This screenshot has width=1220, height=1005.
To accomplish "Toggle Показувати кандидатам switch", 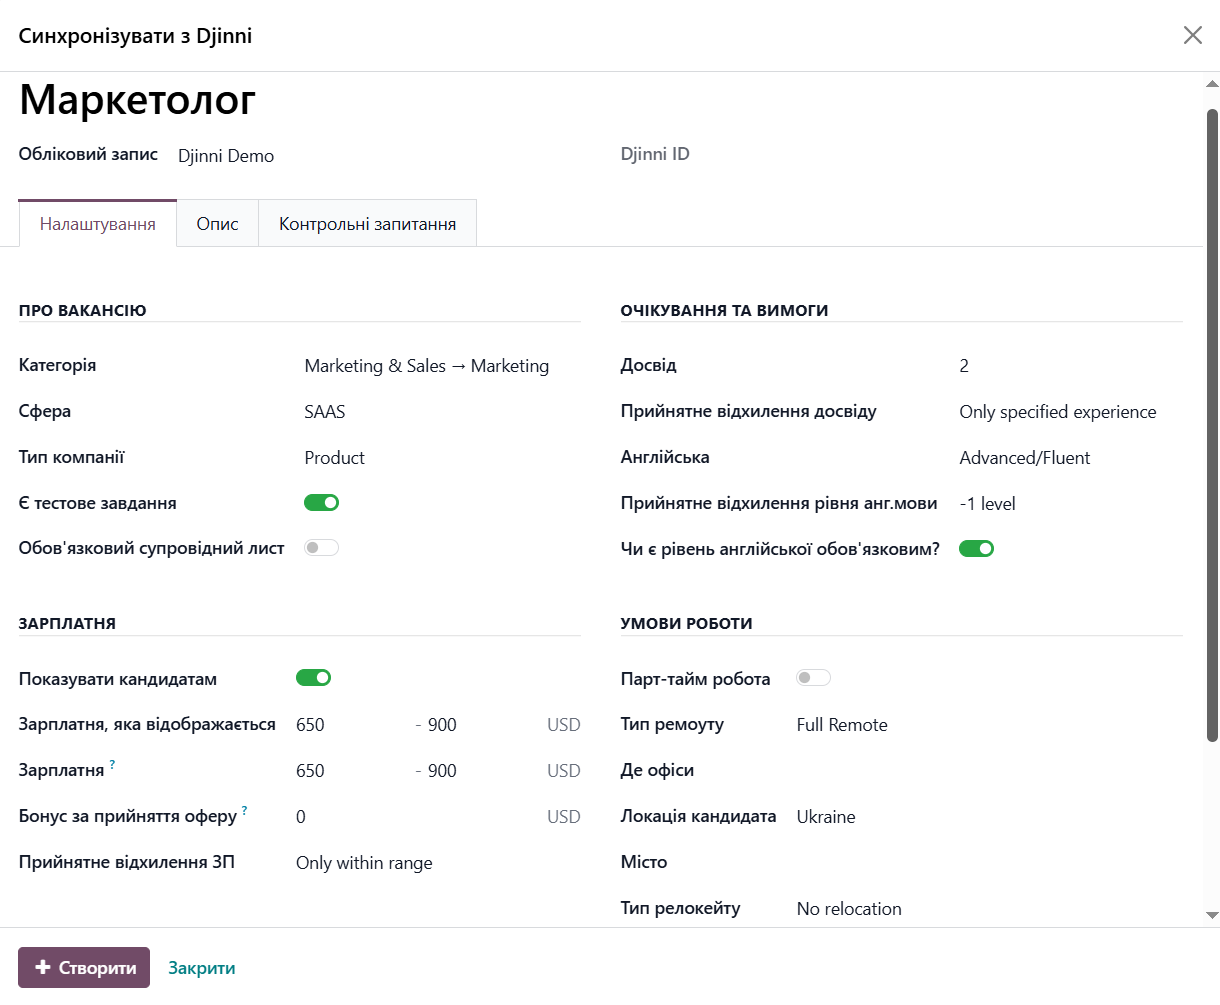I will point(313,678).
